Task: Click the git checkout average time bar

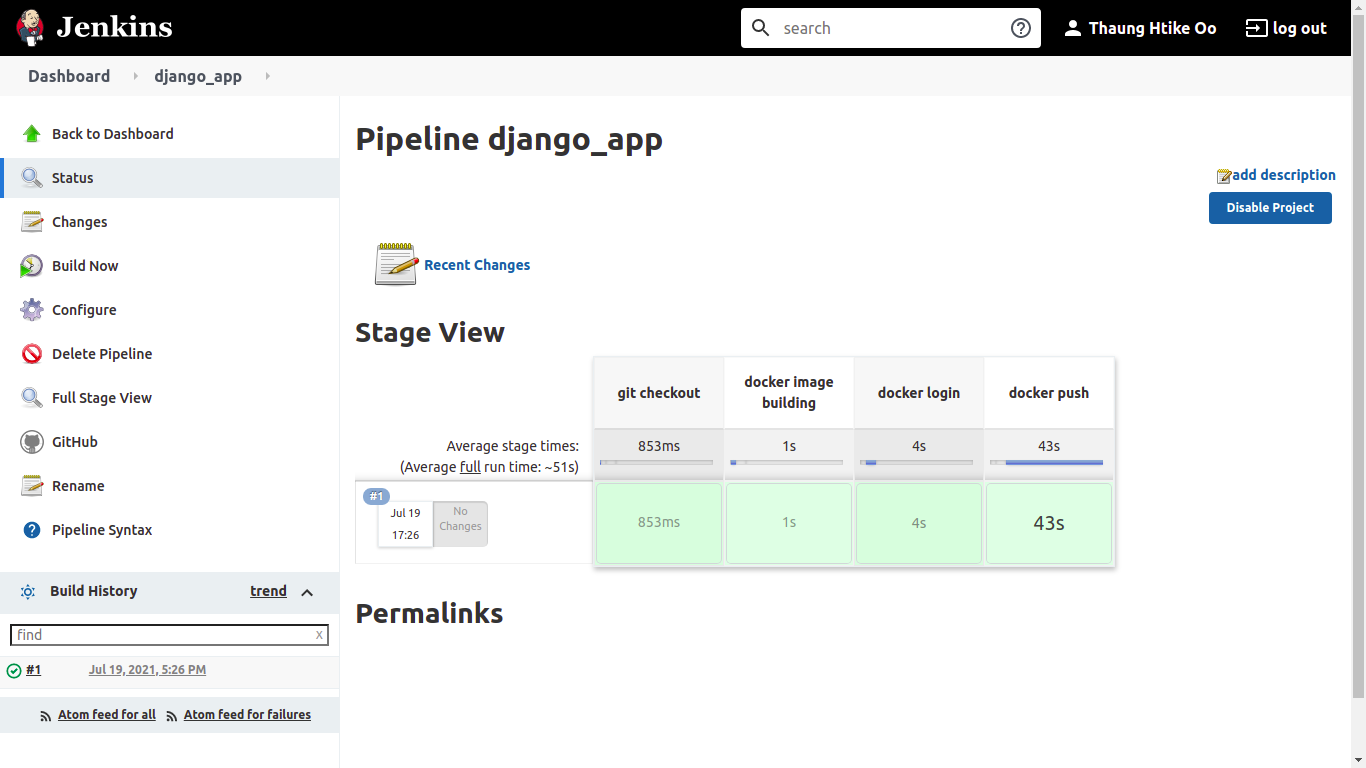Action: tap(657, 462)
